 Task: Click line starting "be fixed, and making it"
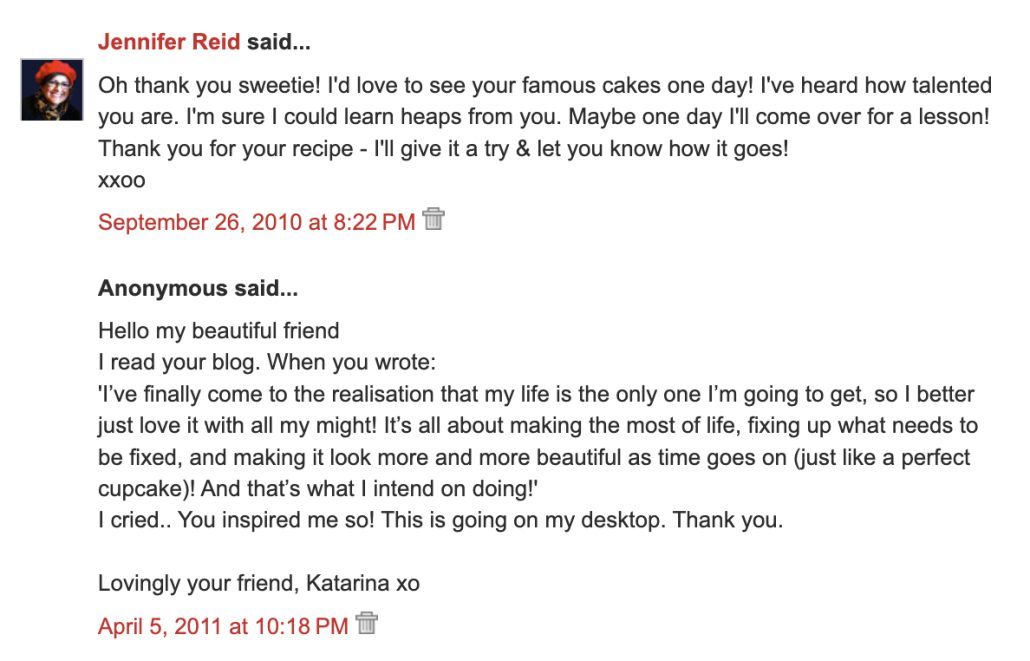click(x=534, y=457)
